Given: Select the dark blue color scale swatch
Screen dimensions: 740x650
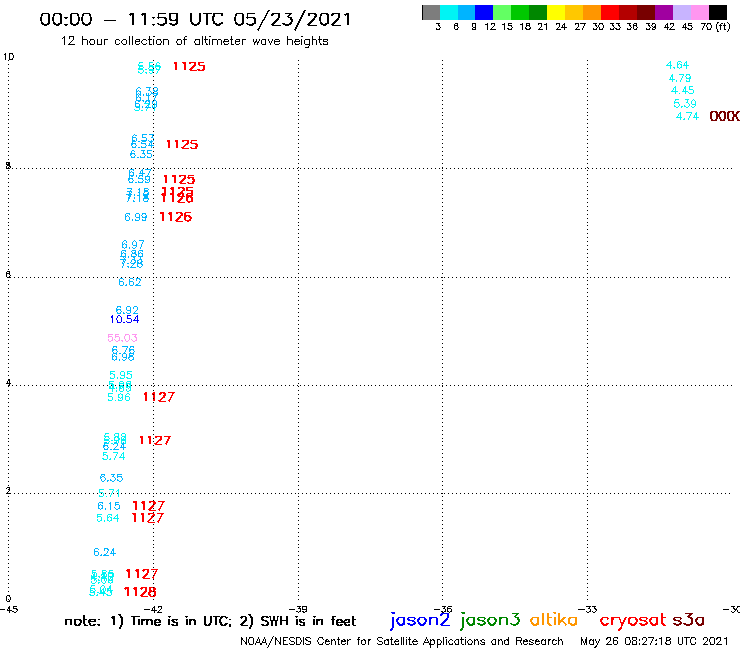Looking at the screenshot, I should point(484,12).
